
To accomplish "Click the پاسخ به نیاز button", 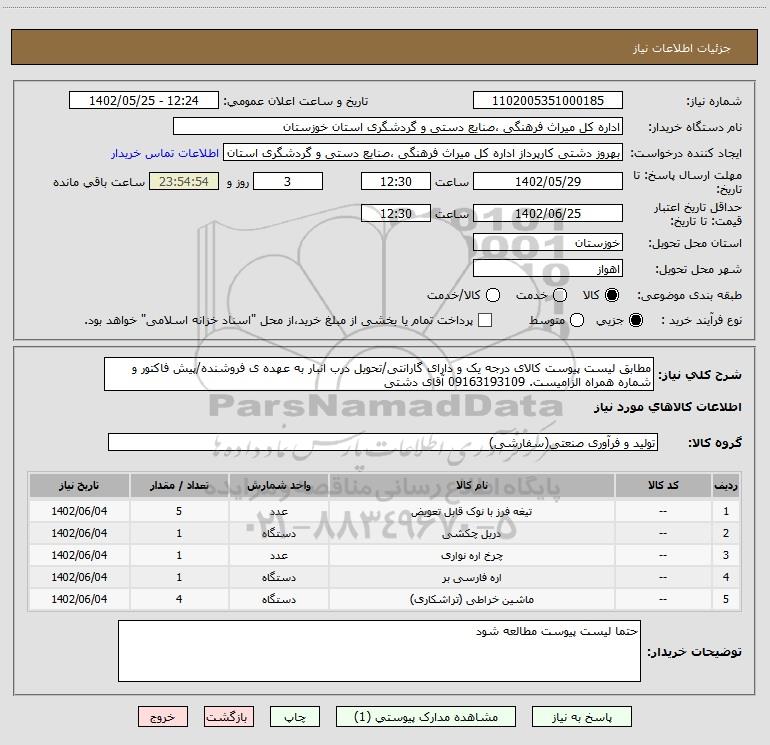I will point(582,717).
